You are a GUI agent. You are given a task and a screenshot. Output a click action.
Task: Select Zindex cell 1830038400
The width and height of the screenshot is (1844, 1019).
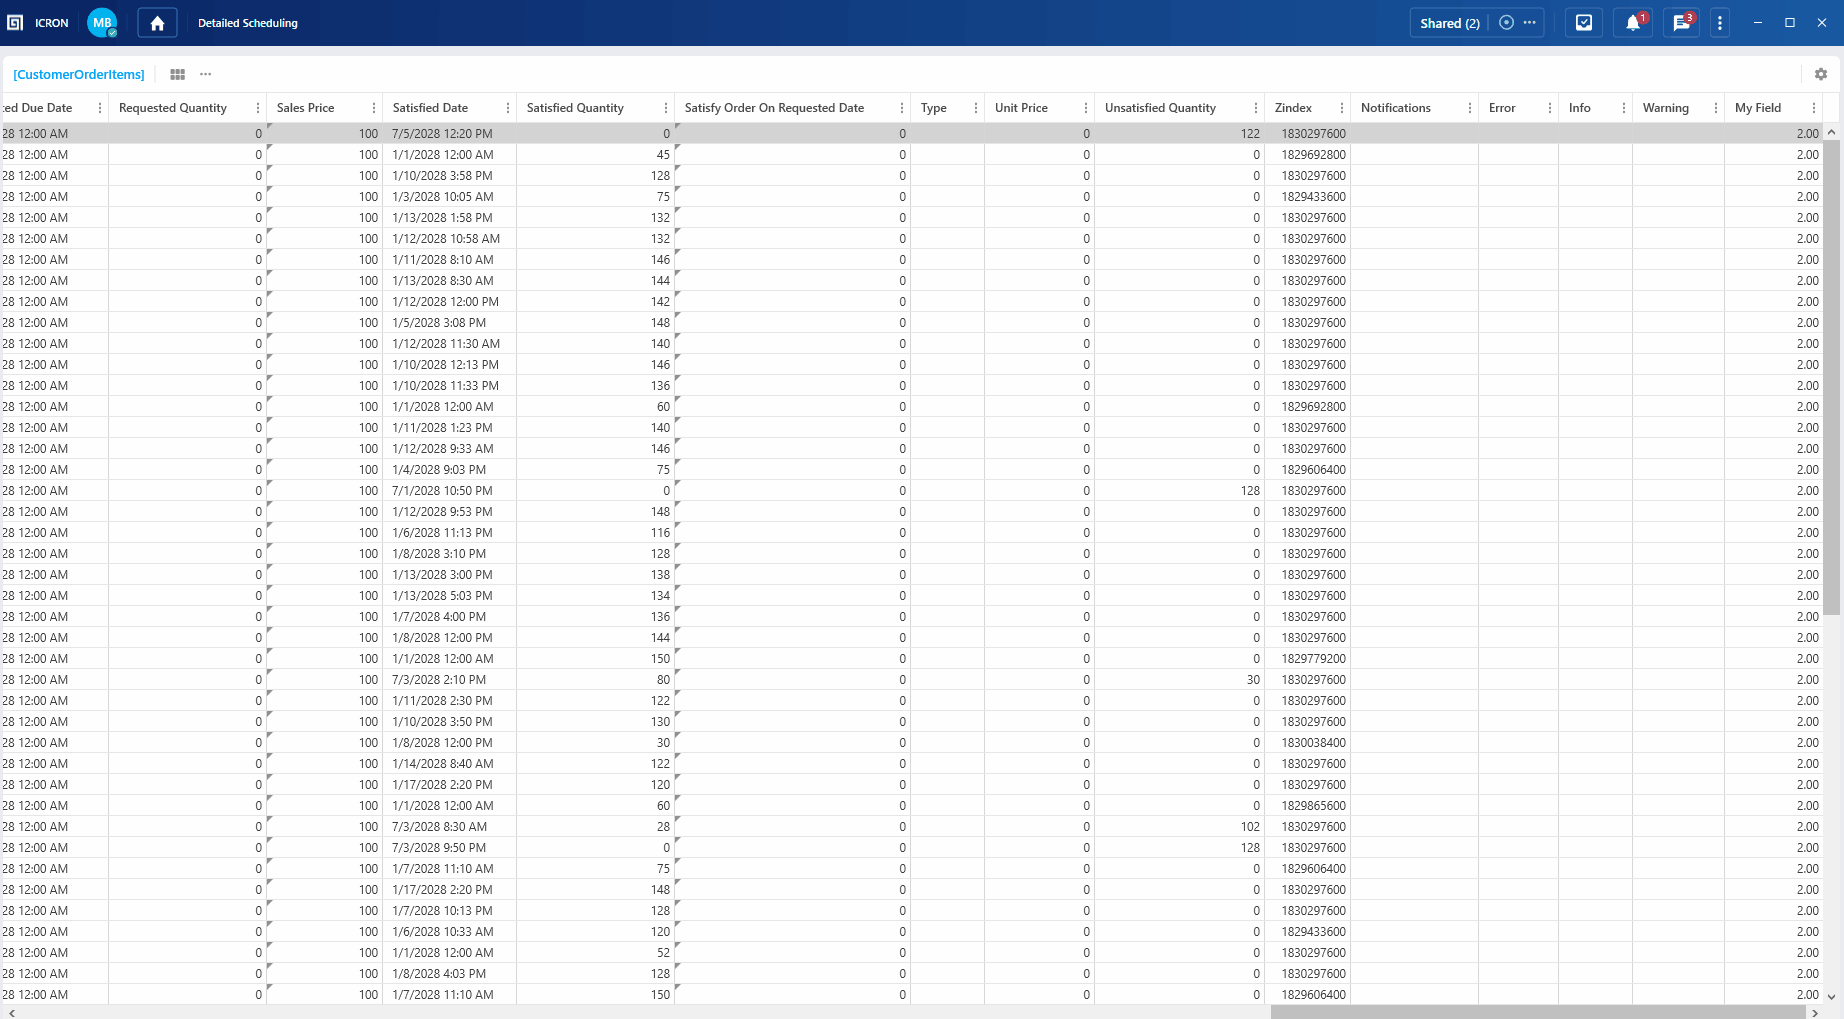[1307, 743]
